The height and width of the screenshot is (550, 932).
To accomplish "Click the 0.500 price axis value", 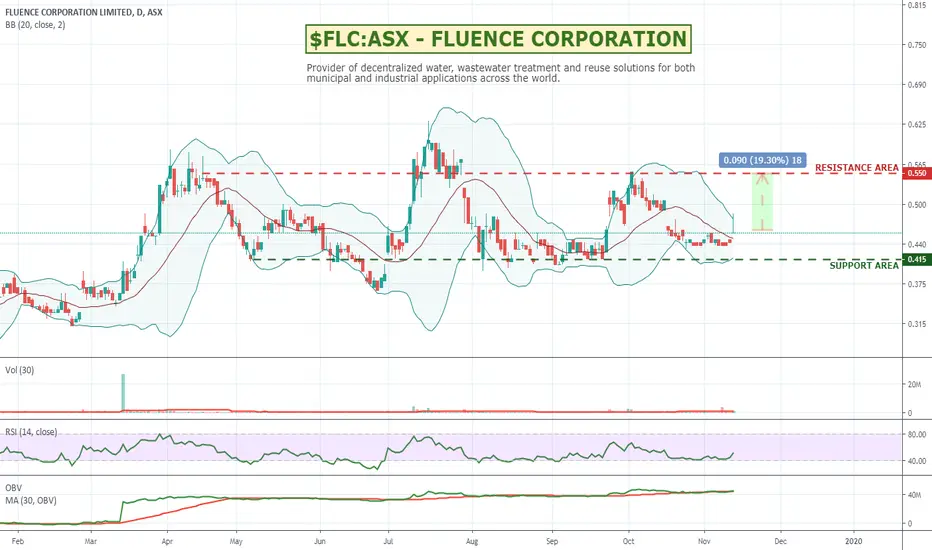I will pyautogui.click(x=917, y=205).
